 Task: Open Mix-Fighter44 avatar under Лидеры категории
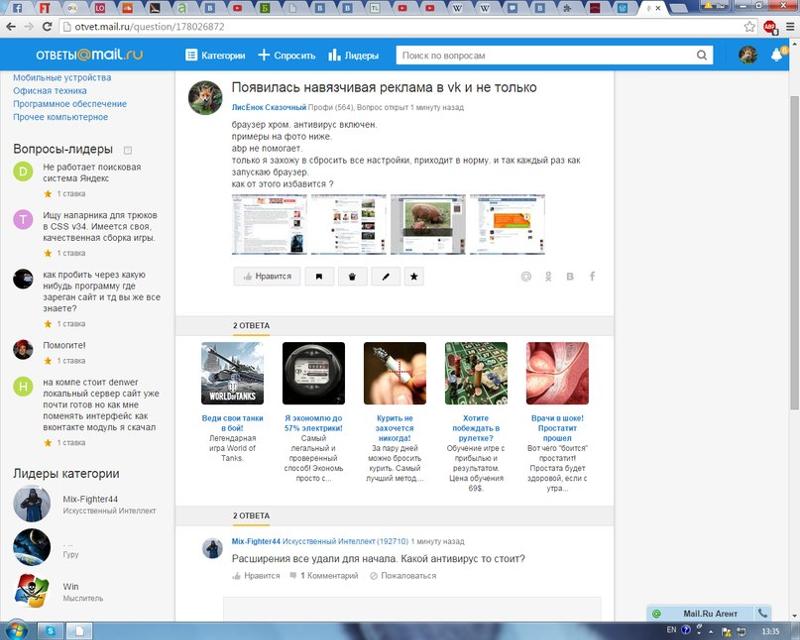(x=32, y=504)
